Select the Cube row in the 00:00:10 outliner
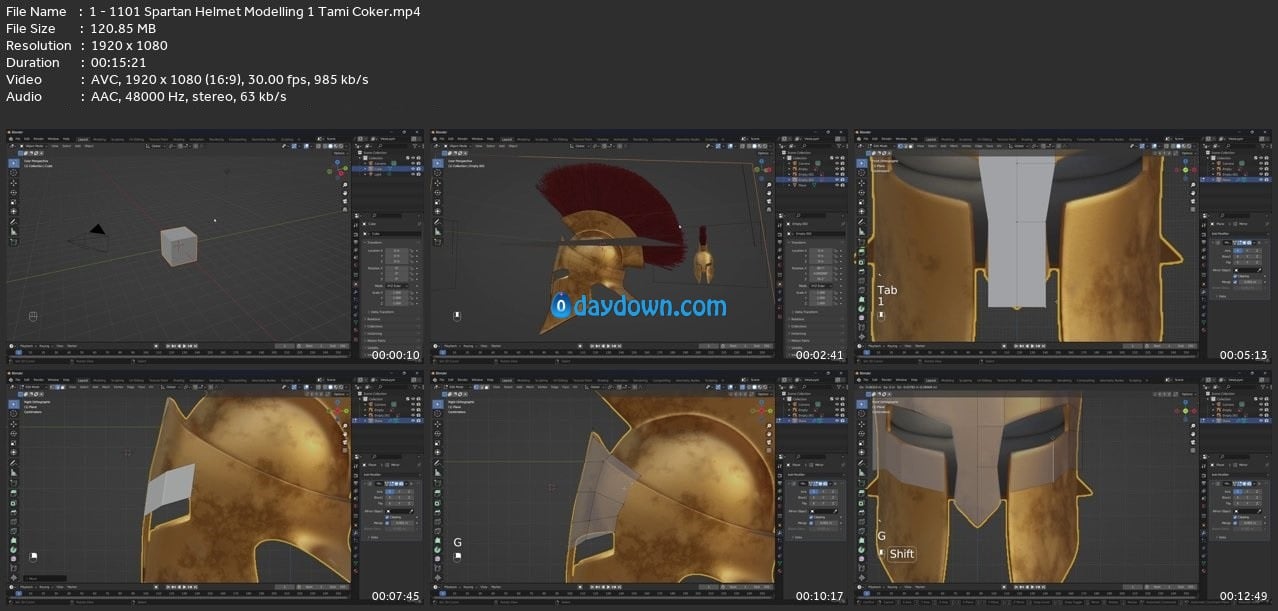Screen dimensions: 1278x611 (x=387, y=169)
